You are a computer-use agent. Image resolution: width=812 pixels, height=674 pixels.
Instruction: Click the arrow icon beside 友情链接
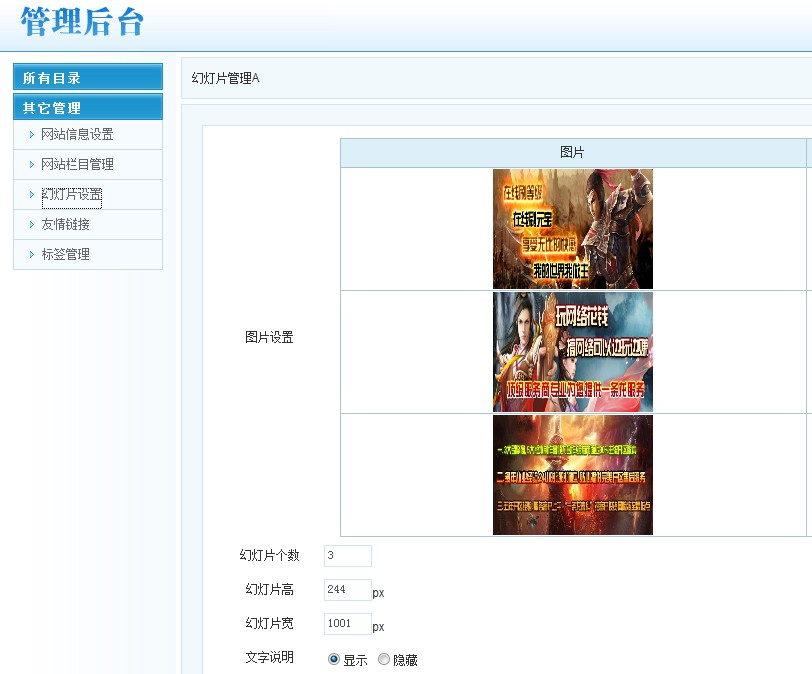pos(32,225)
